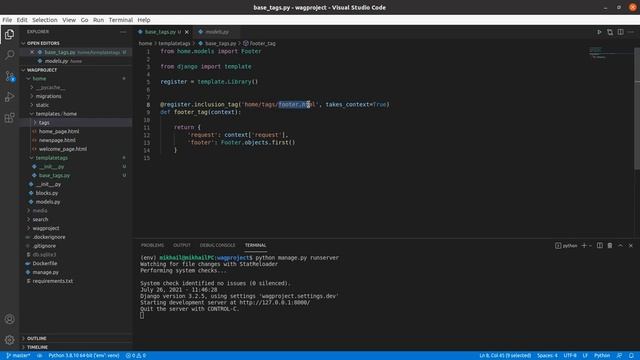Open Dockerfile in explorer

[45, 264]
